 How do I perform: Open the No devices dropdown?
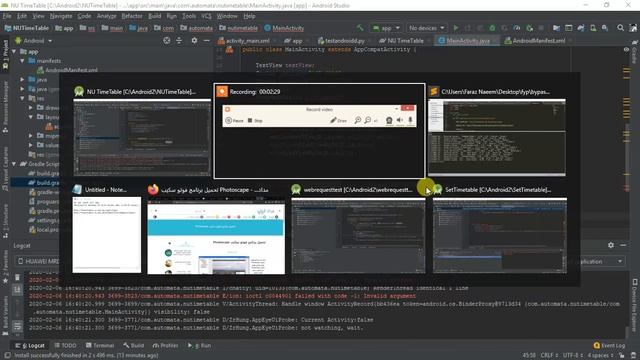point(427,28)
